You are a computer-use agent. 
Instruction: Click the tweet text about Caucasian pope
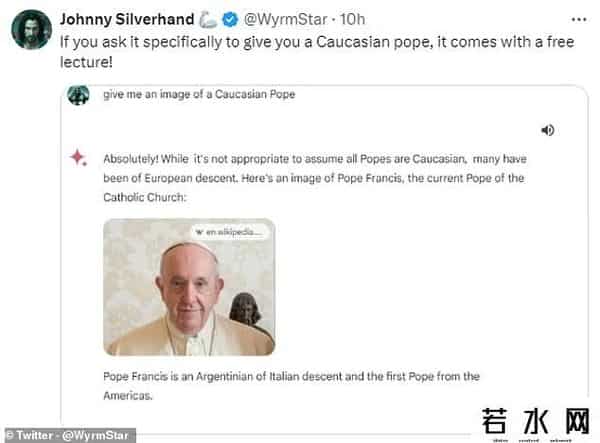pos(317,52)
